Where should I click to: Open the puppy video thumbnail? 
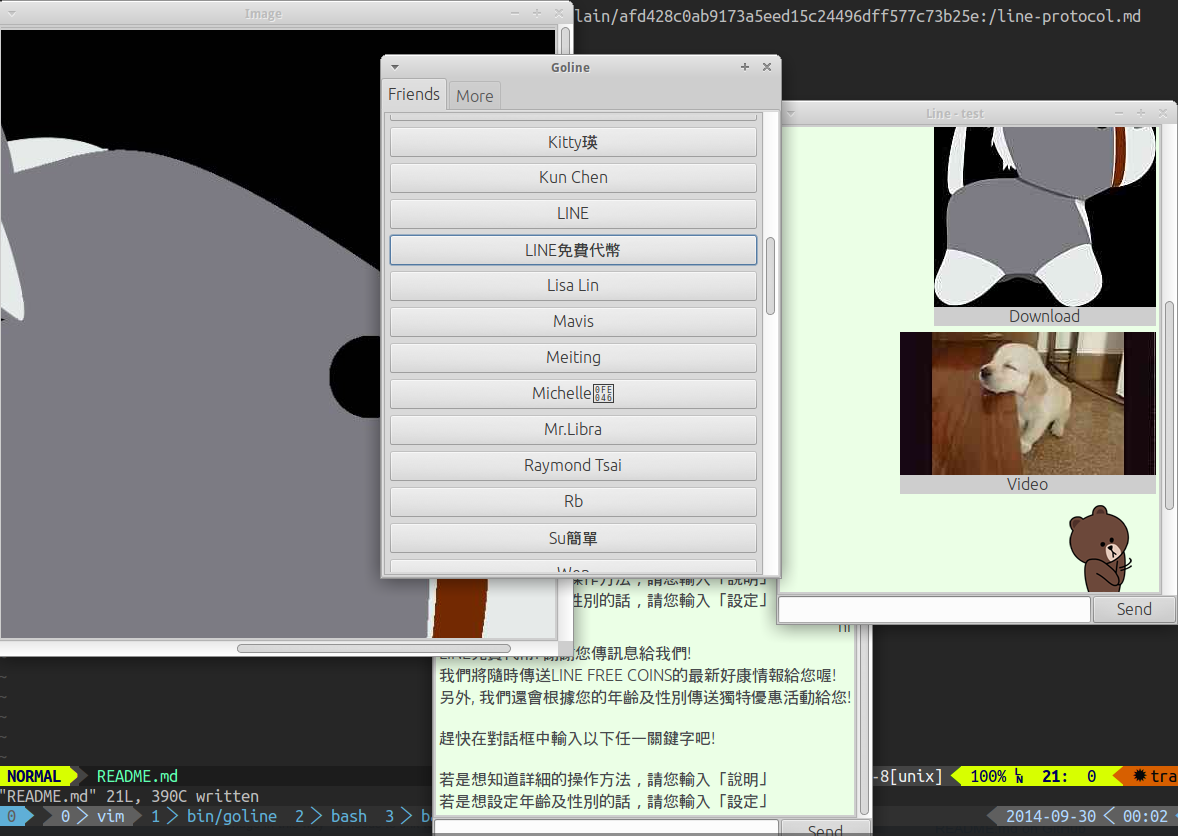click(x=1027, y=403)
